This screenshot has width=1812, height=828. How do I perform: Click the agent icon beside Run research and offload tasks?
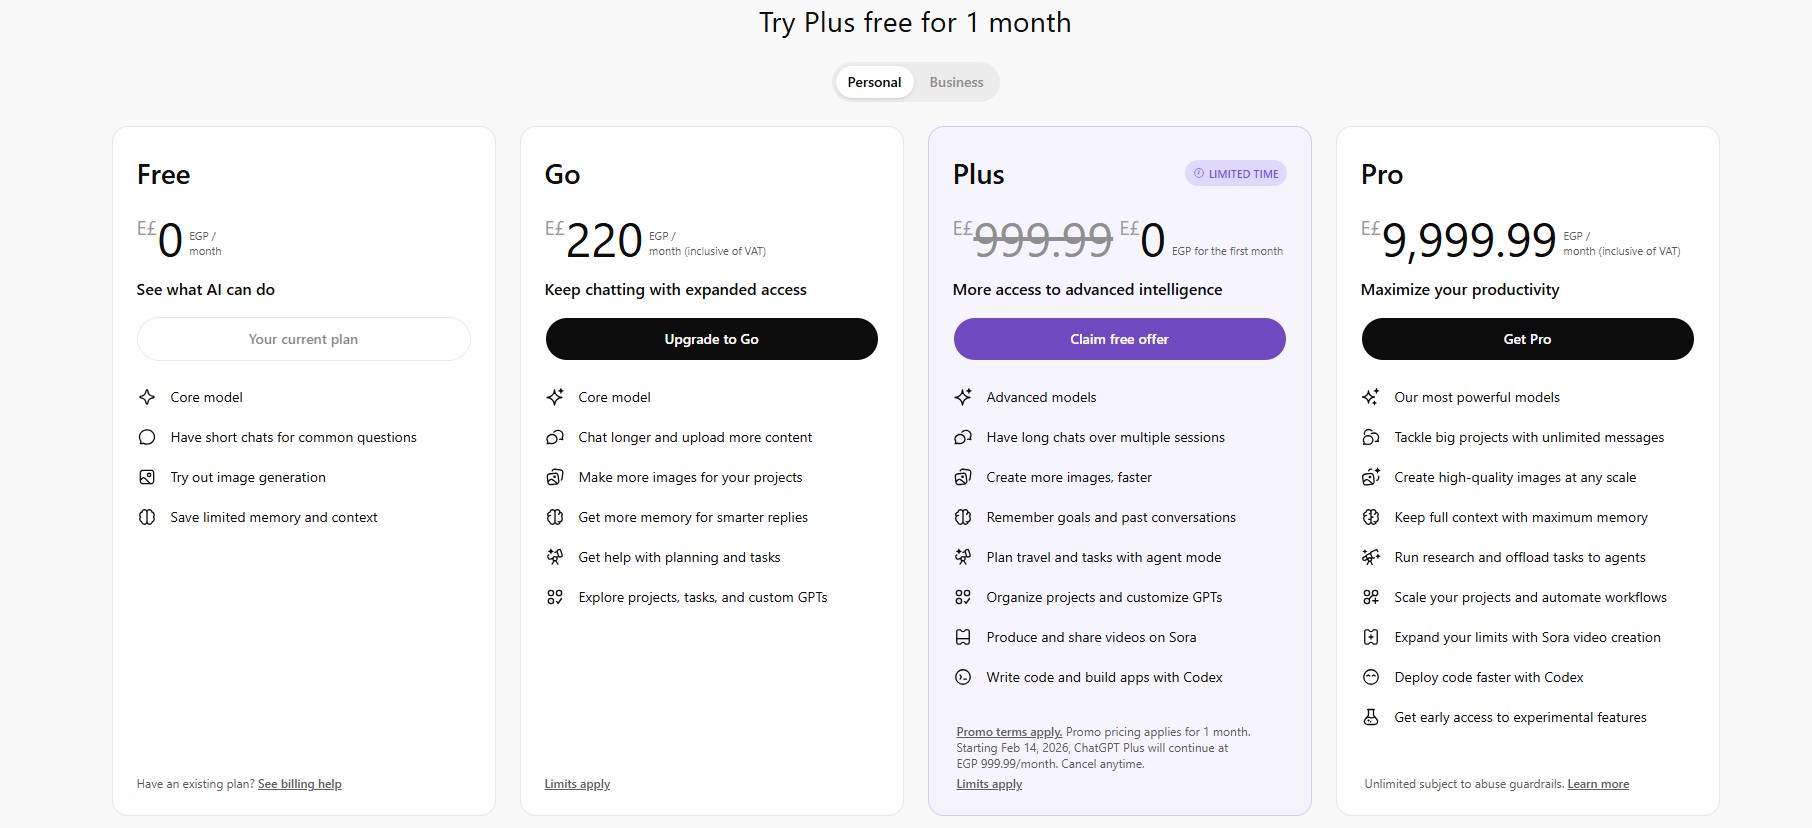1371,557
